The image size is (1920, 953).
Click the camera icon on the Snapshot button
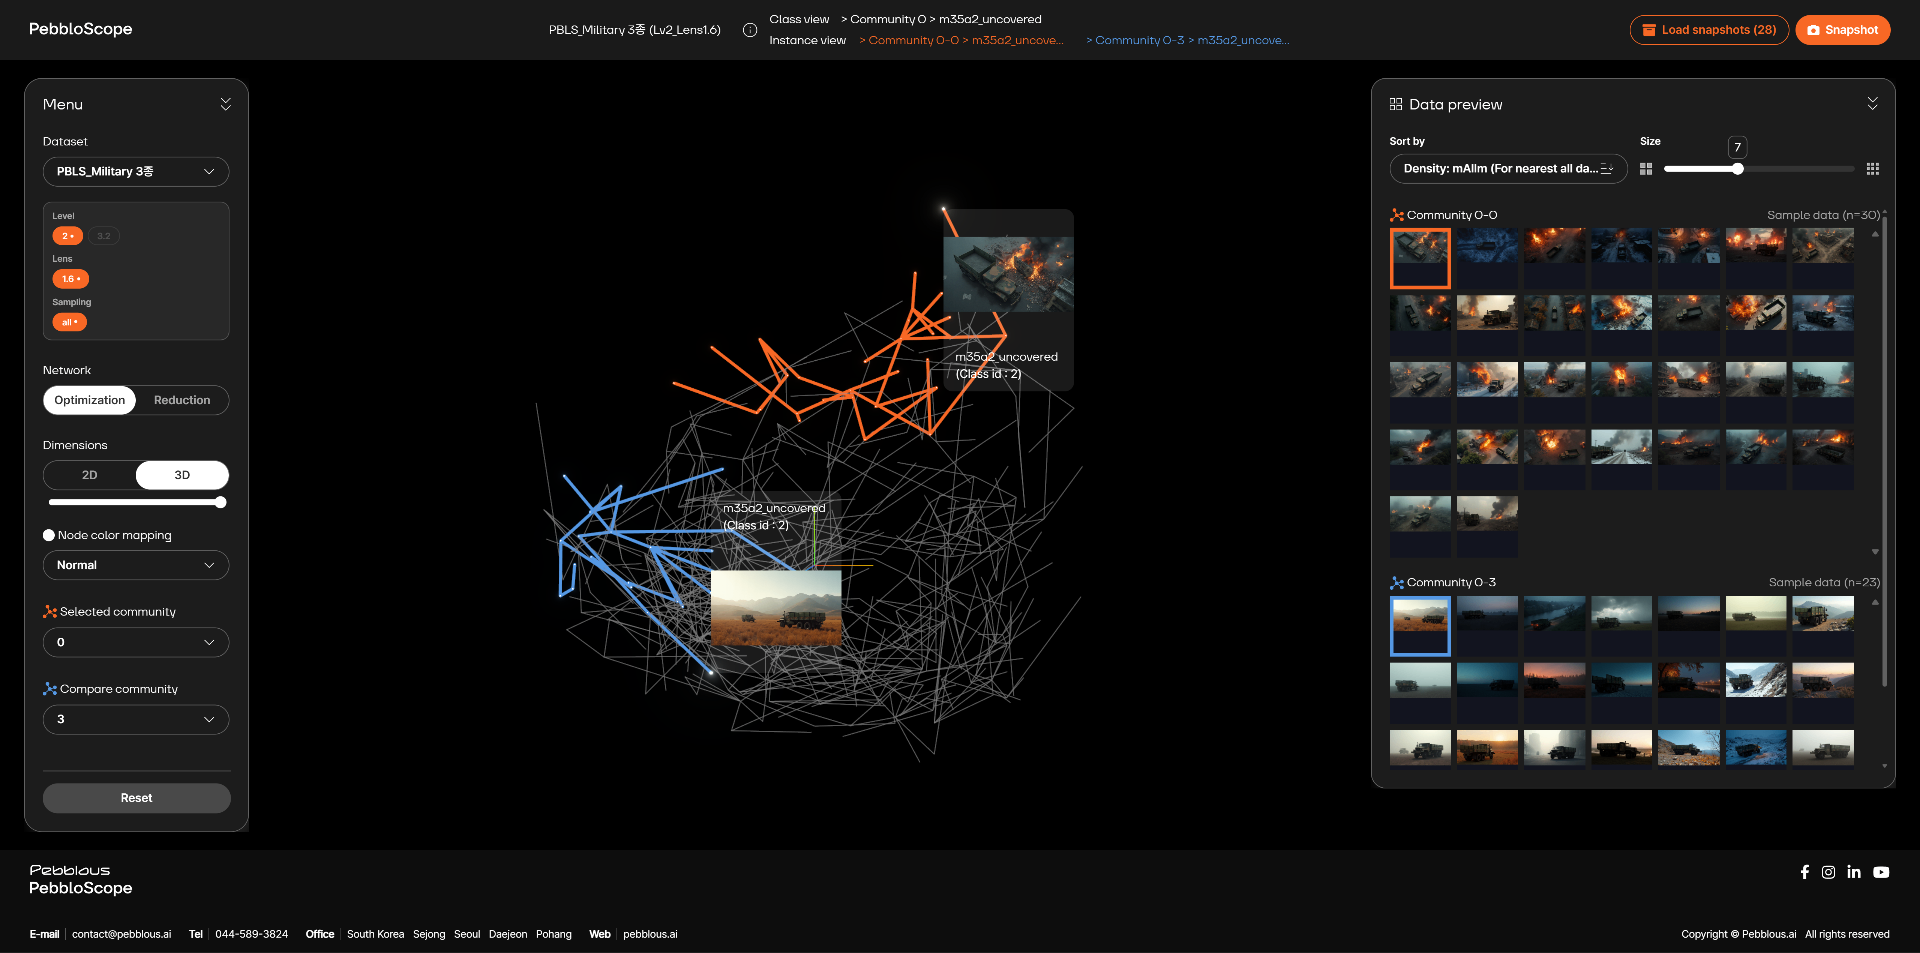[1813, 30]
